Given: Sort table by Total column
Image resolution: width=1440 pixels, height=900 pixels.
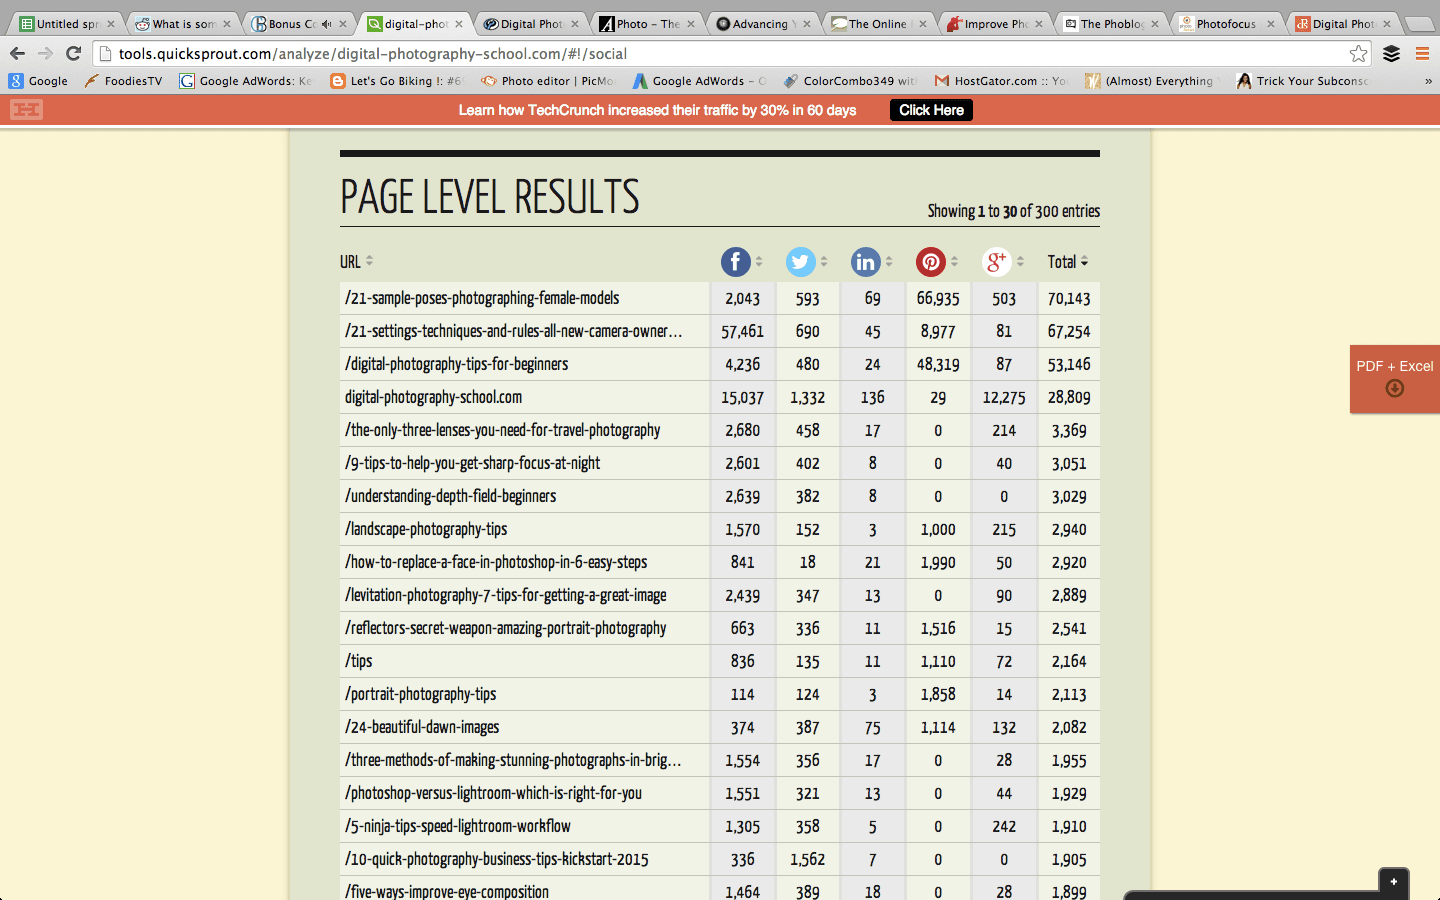Looking at the screenshot, I should tap(1067, 262).
